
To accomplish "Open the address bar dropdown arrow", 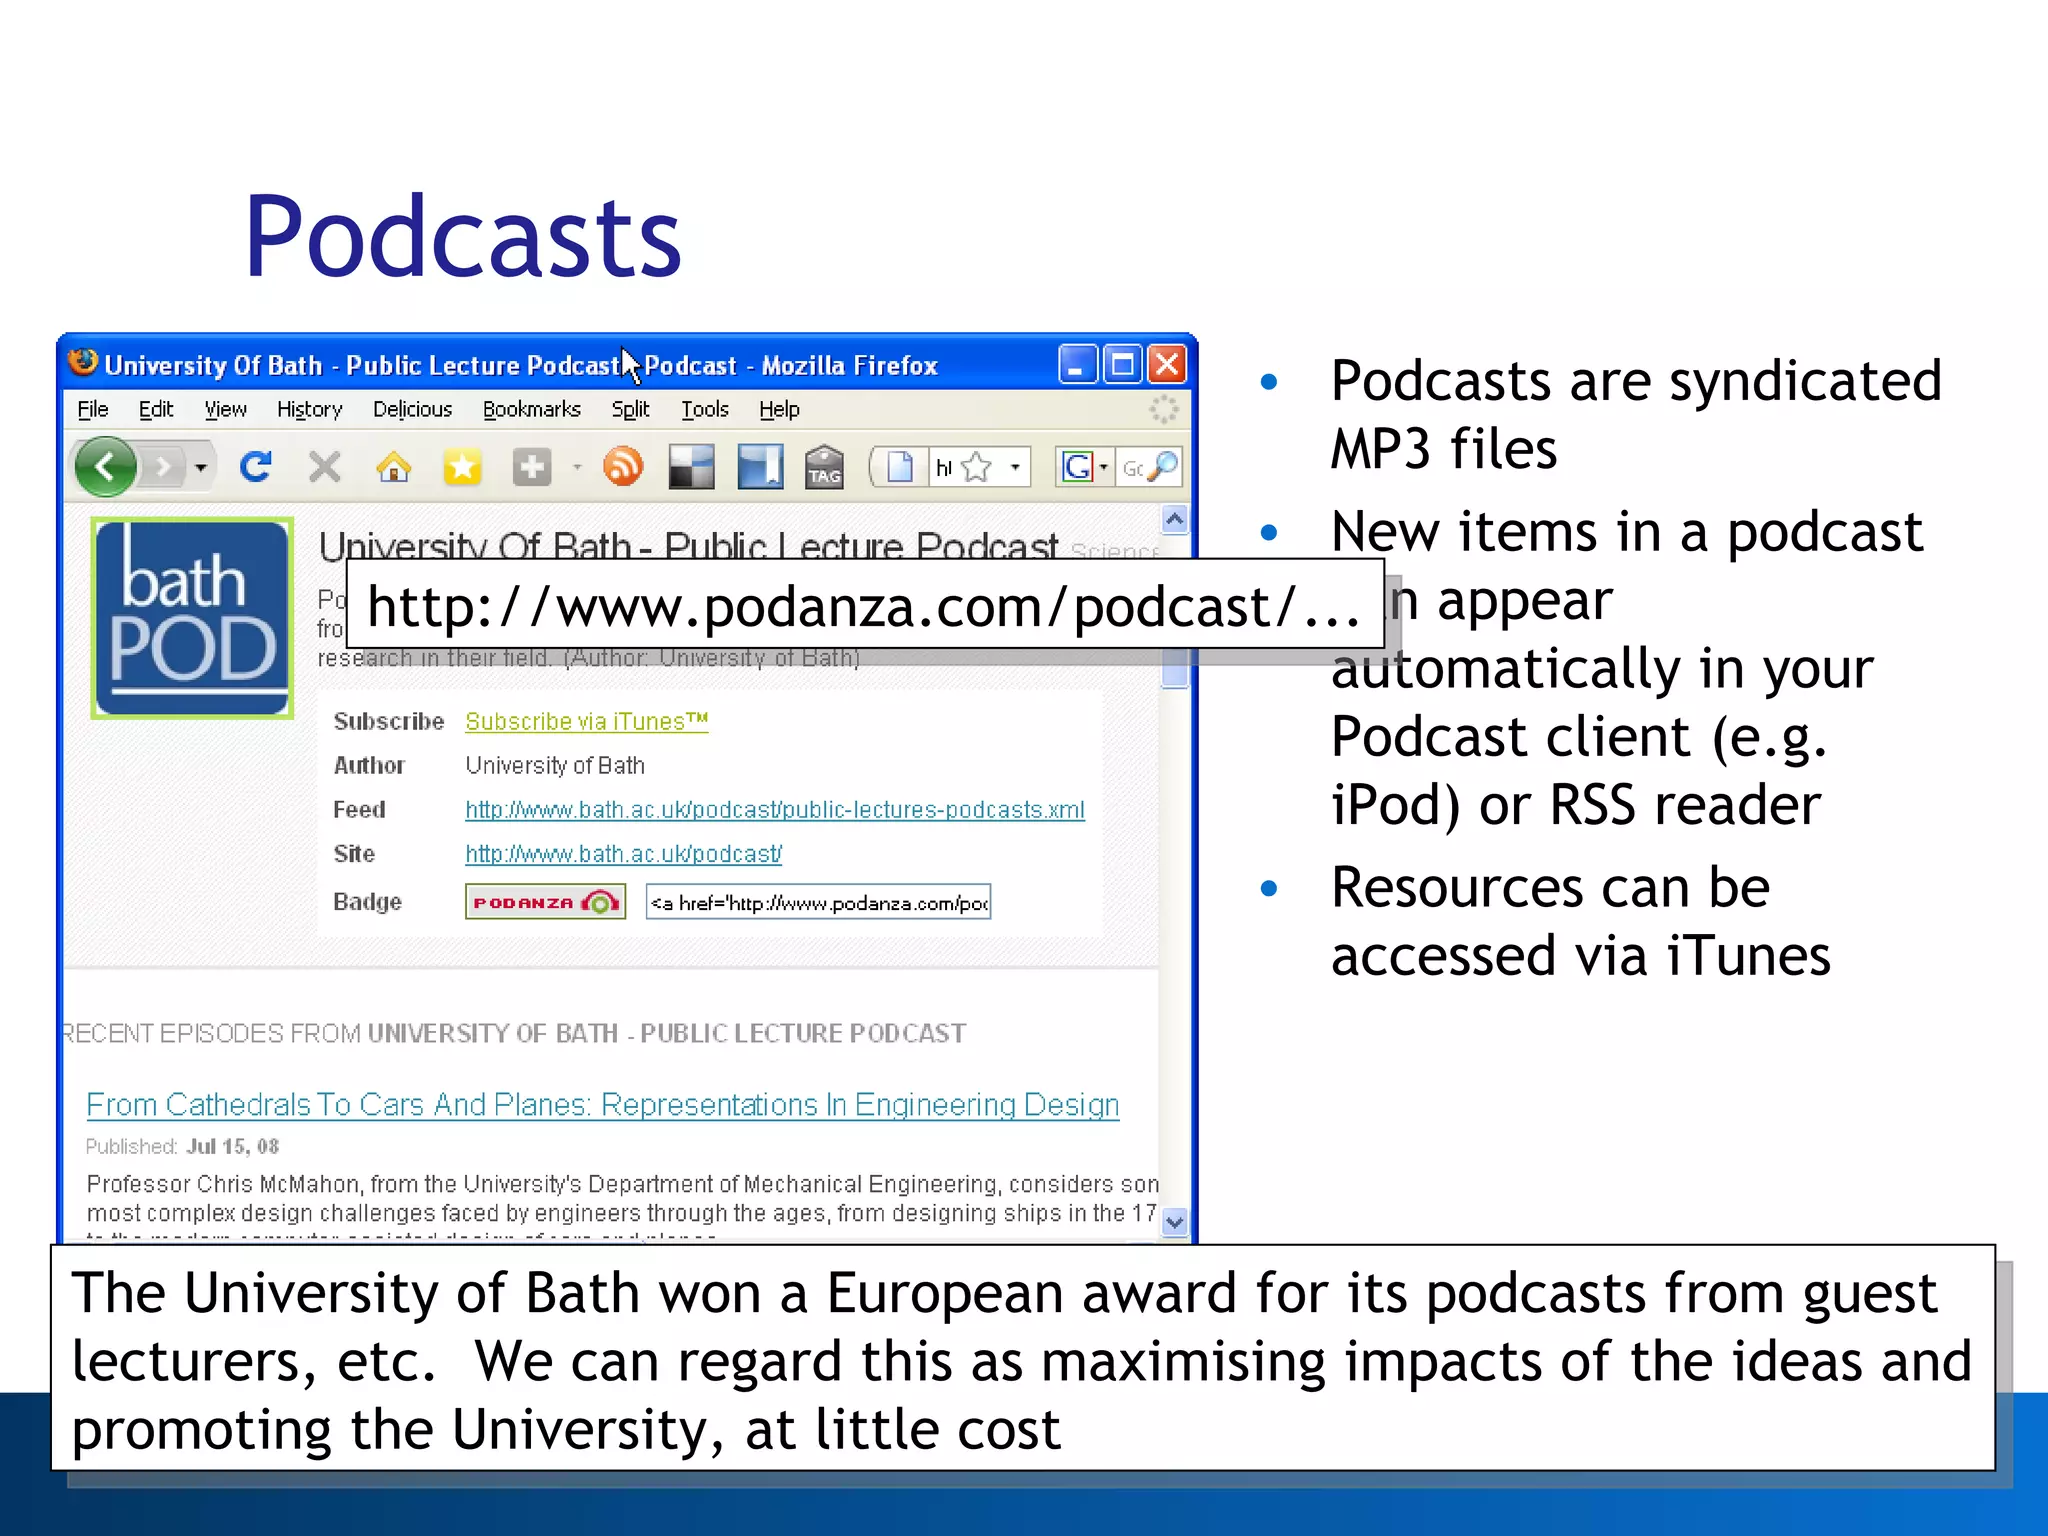I will 1015,467.
